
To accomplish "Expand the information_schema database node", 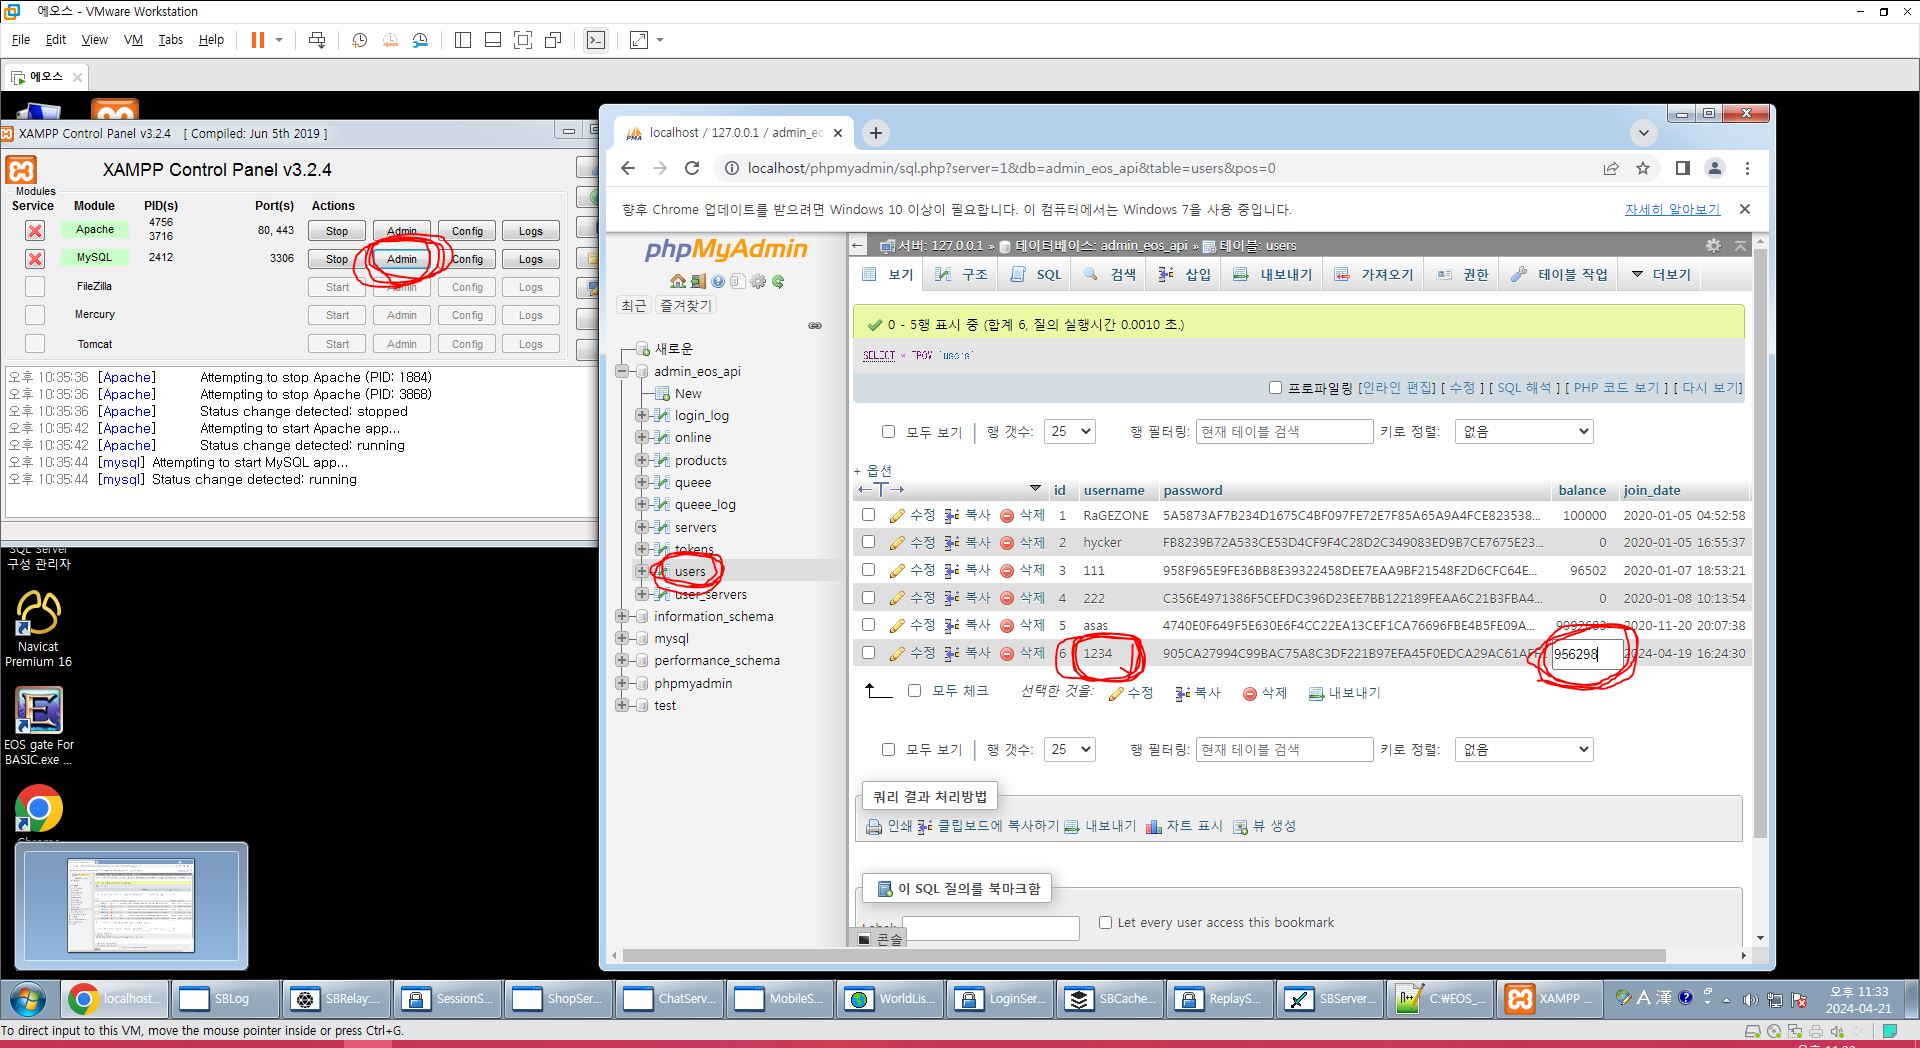I will (622, 616).
